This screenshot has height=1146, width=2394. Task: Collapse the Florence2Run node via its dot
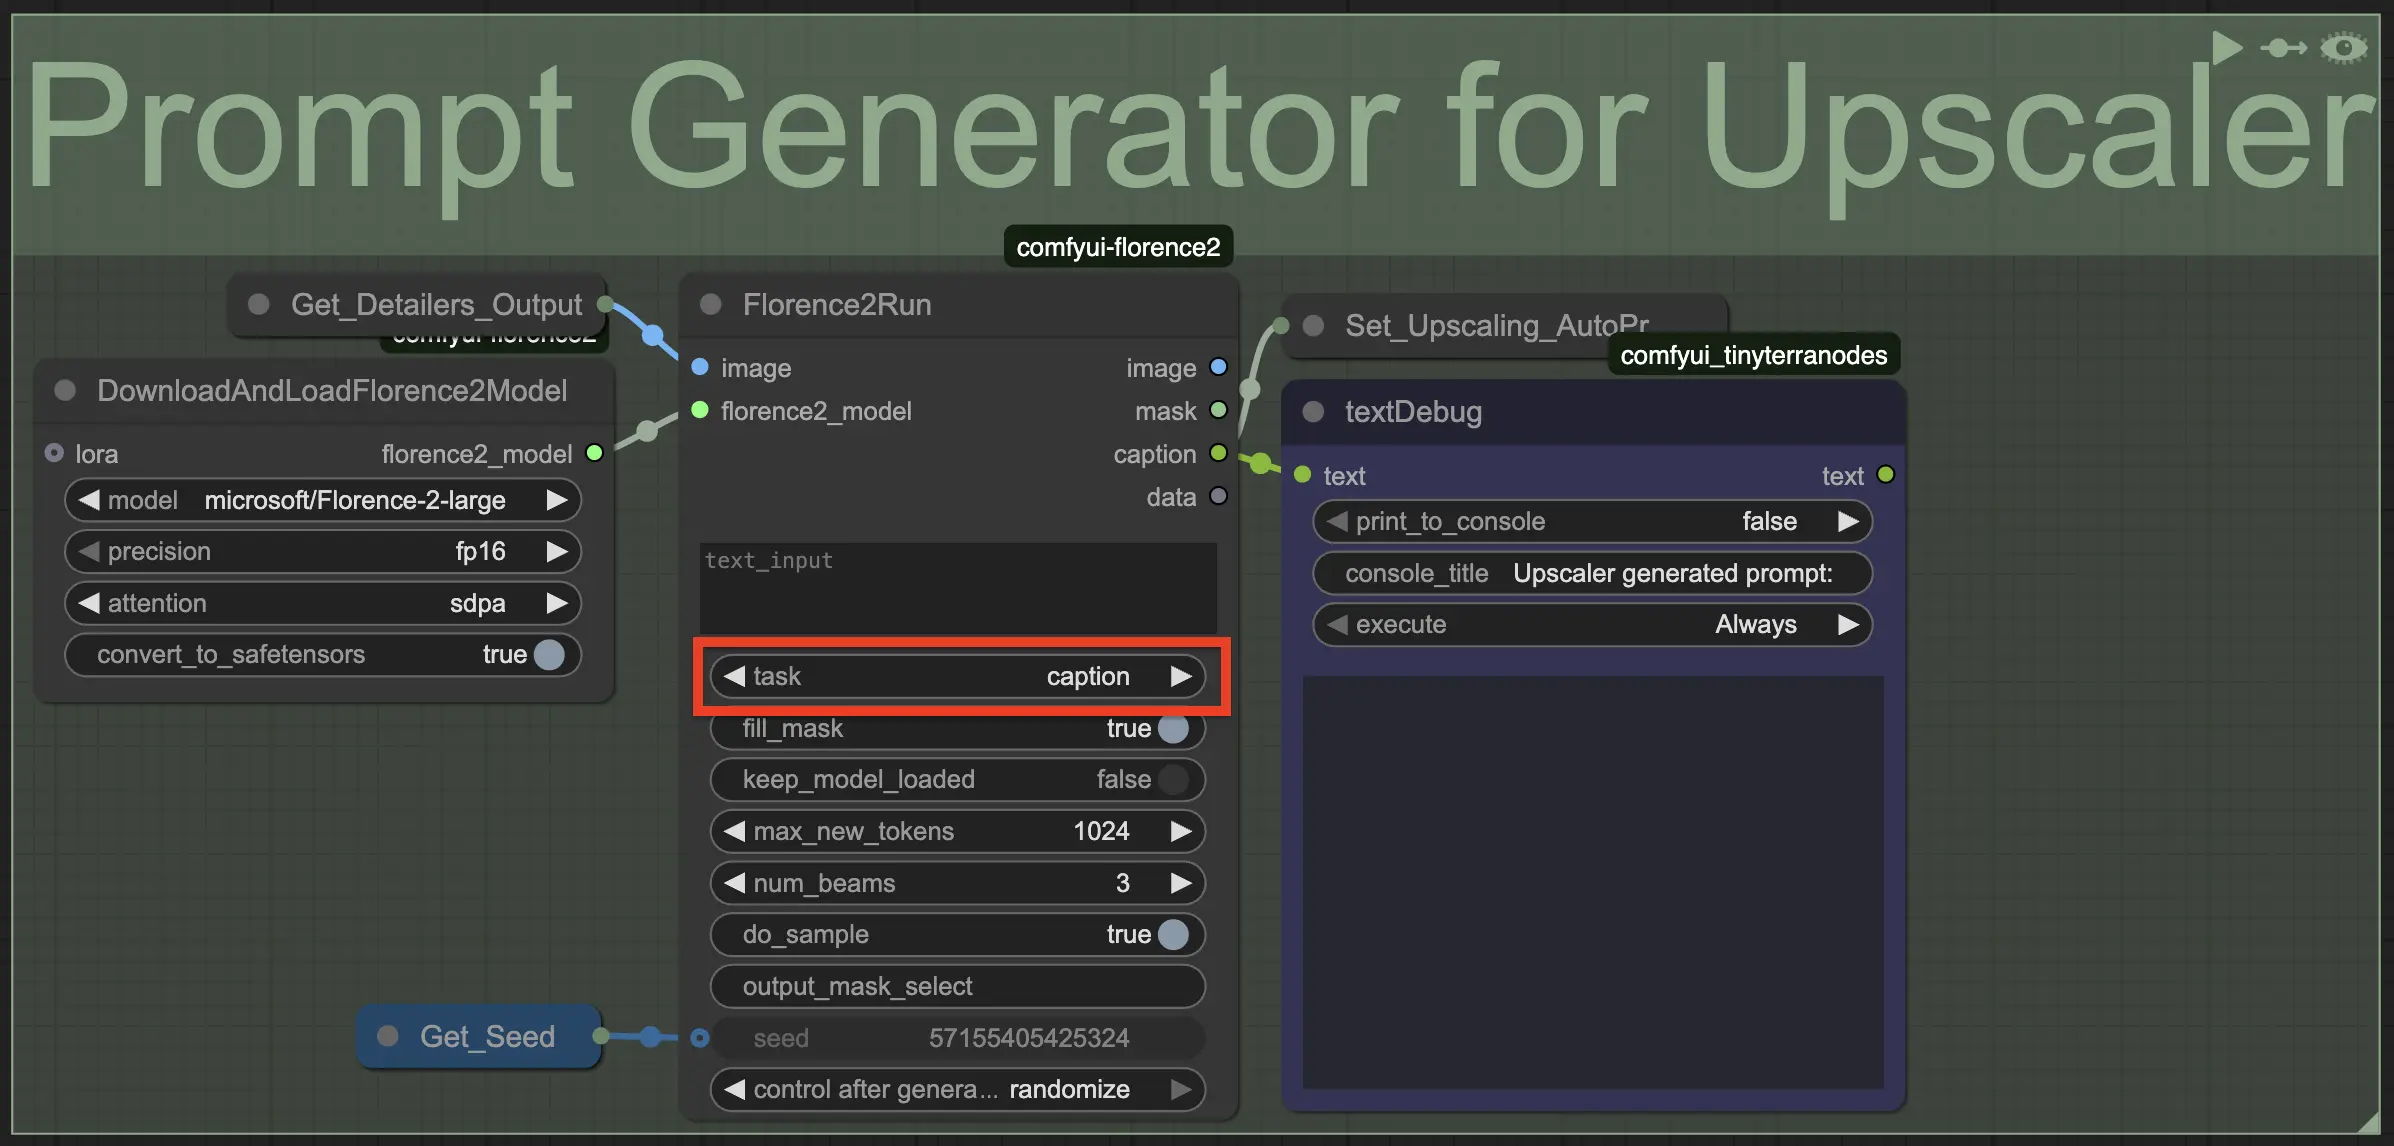[x=711, y=304]
